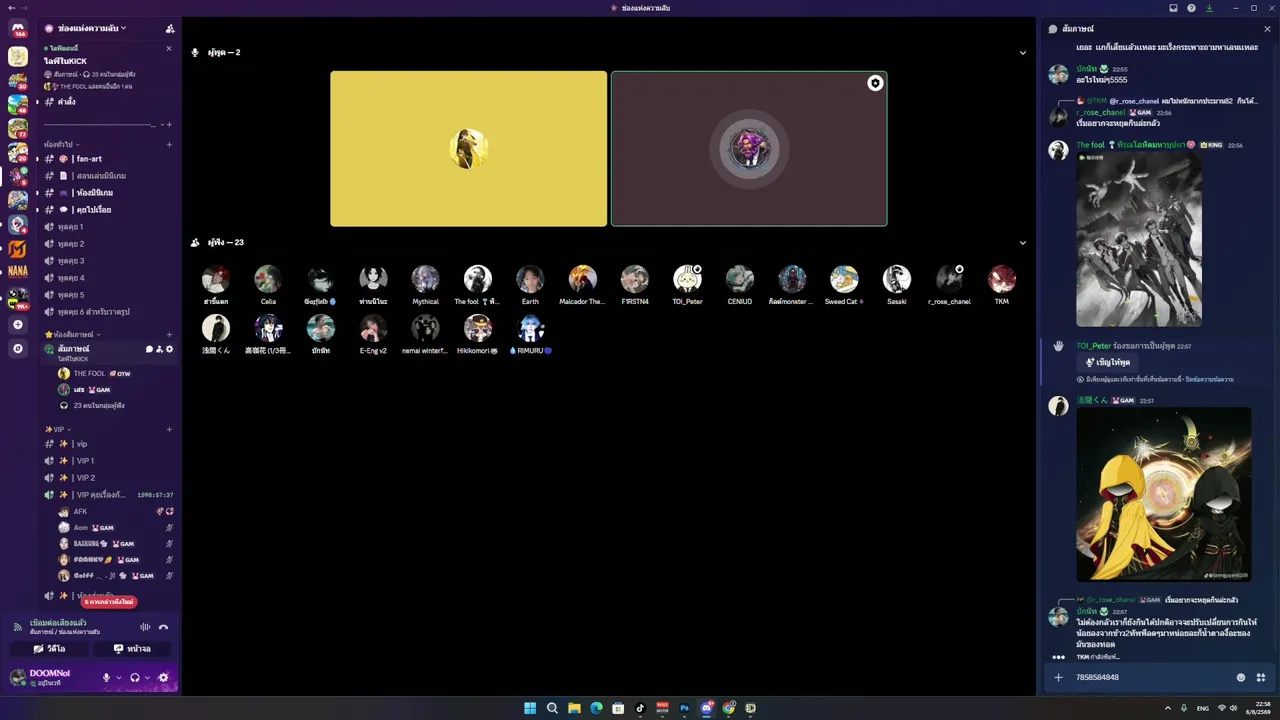The image size is (1280, 720).
Task: Go back with title bar arrow
Action: pyautogui.click(x=10, y=8)
